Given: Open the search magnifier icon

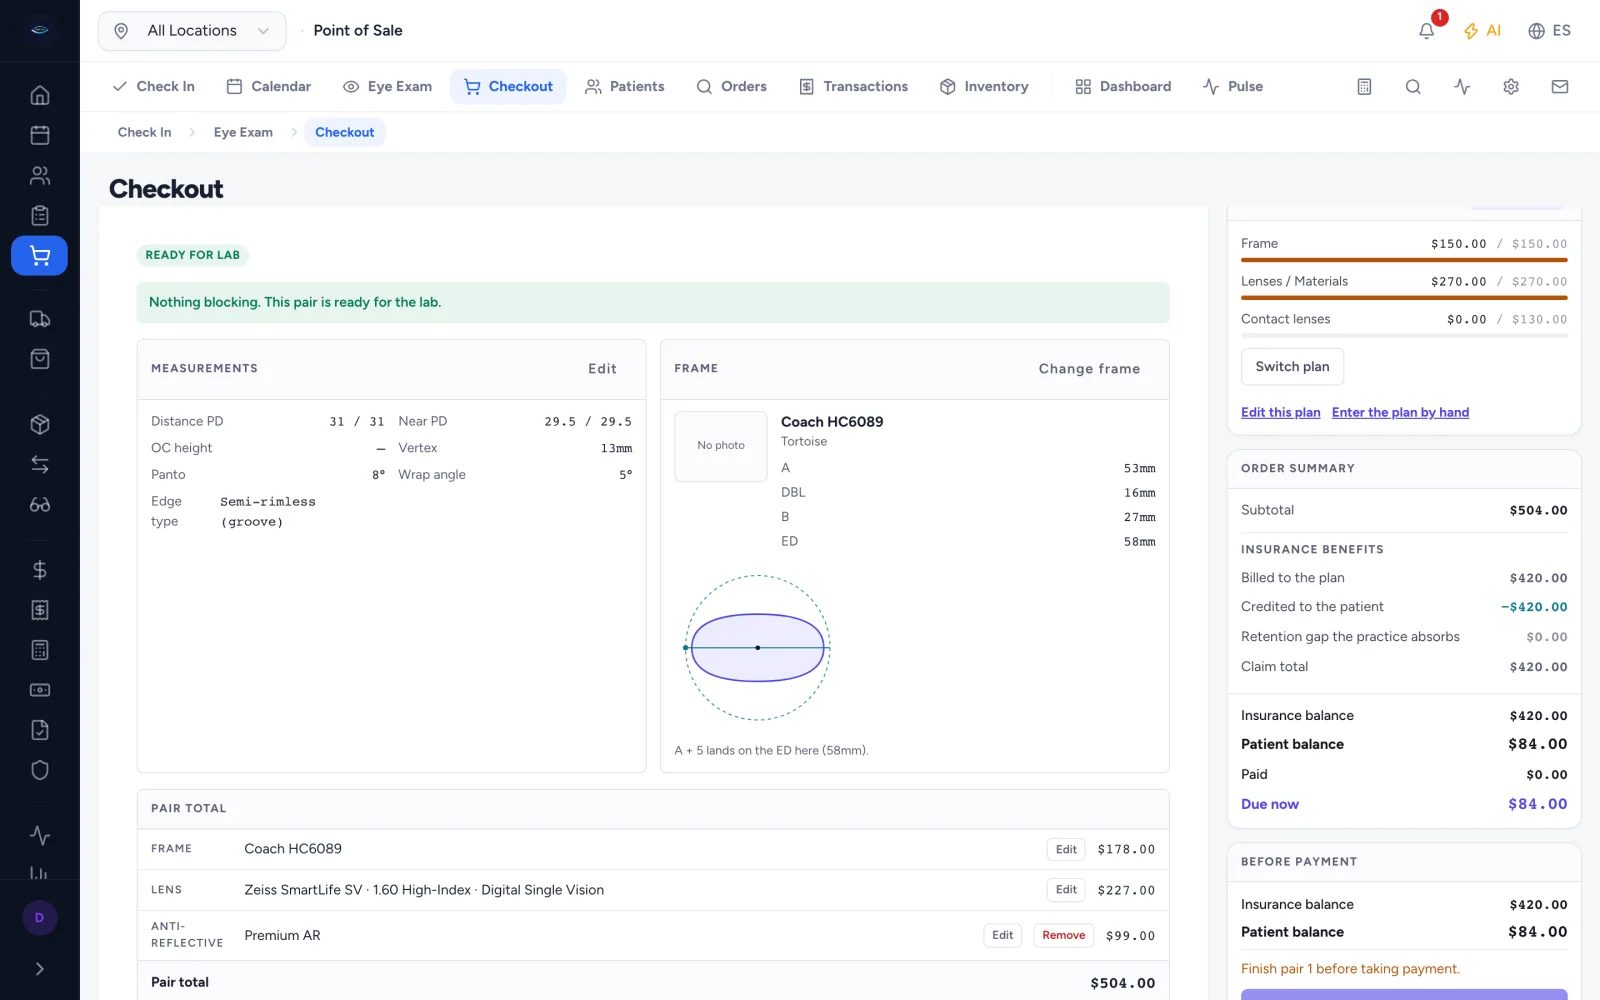Looking at the screenshot, I should (1413, 87).
